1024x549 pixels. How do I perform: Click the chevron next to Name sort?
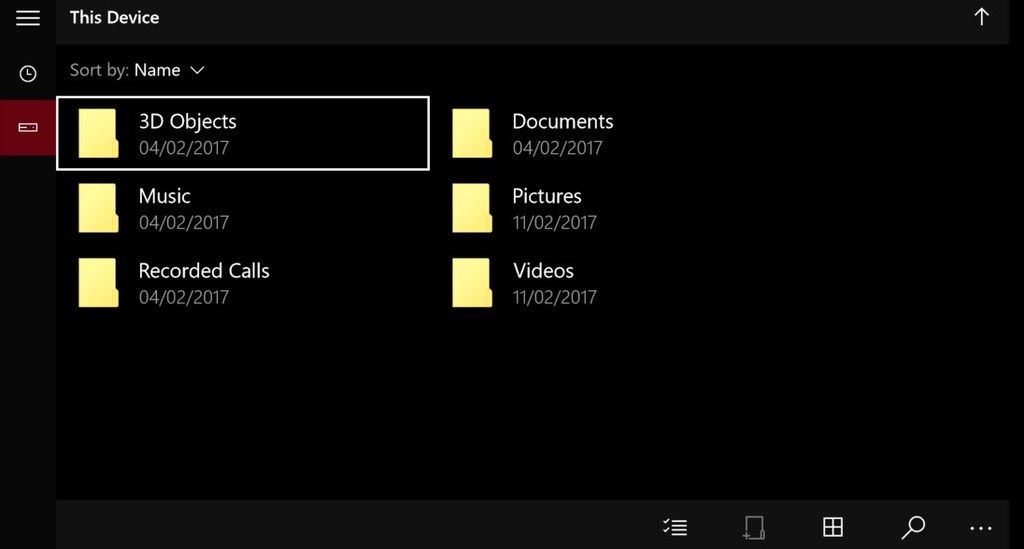pyautogui.click(x=197, y=70)
